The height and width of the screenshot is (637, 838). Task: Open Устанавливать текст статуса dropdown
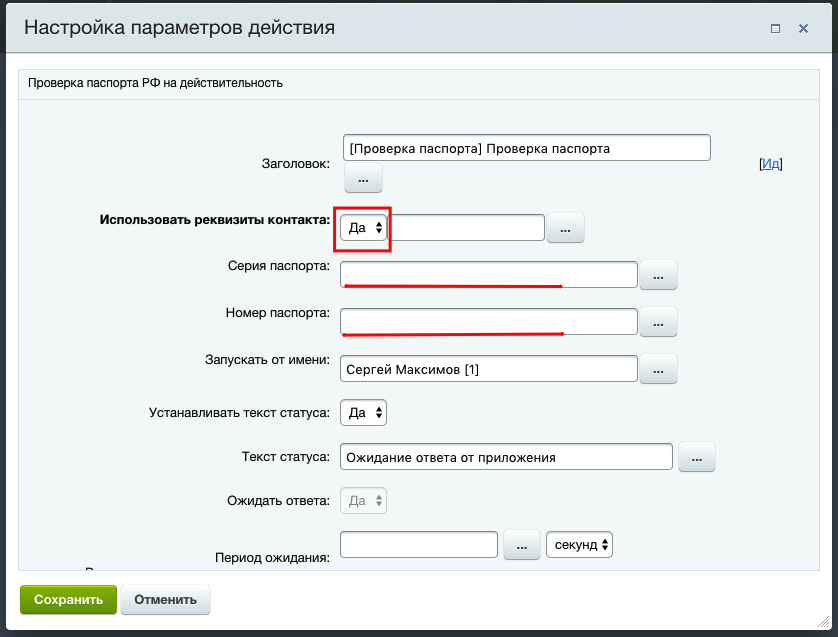pyautogui.click(x=364, y=412)
